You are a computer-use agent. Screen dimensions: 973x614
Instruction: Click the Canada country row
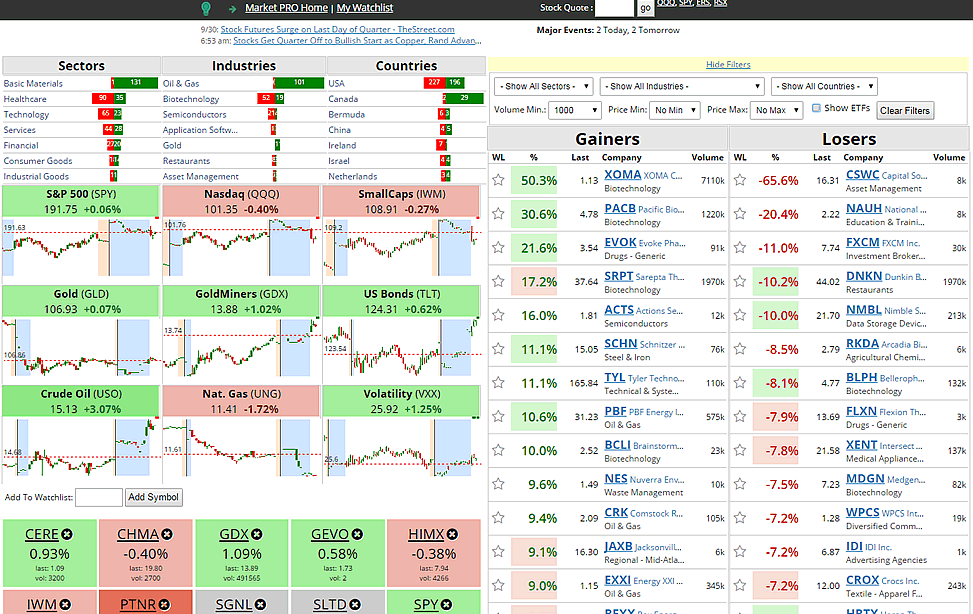[x=406, y=99]
